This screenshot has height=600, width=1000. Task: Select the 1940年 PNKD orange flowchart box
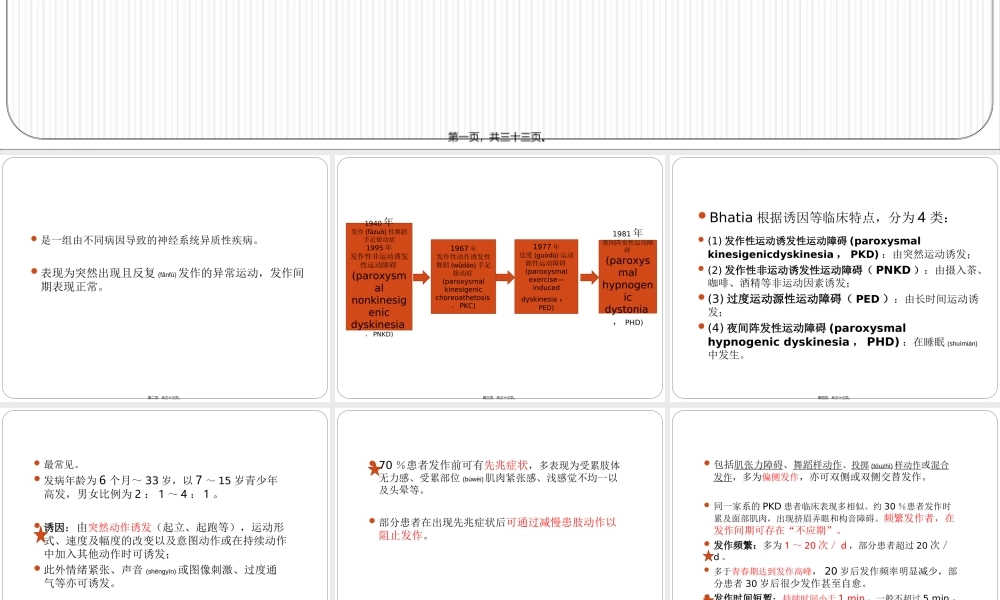click(378, 277)
